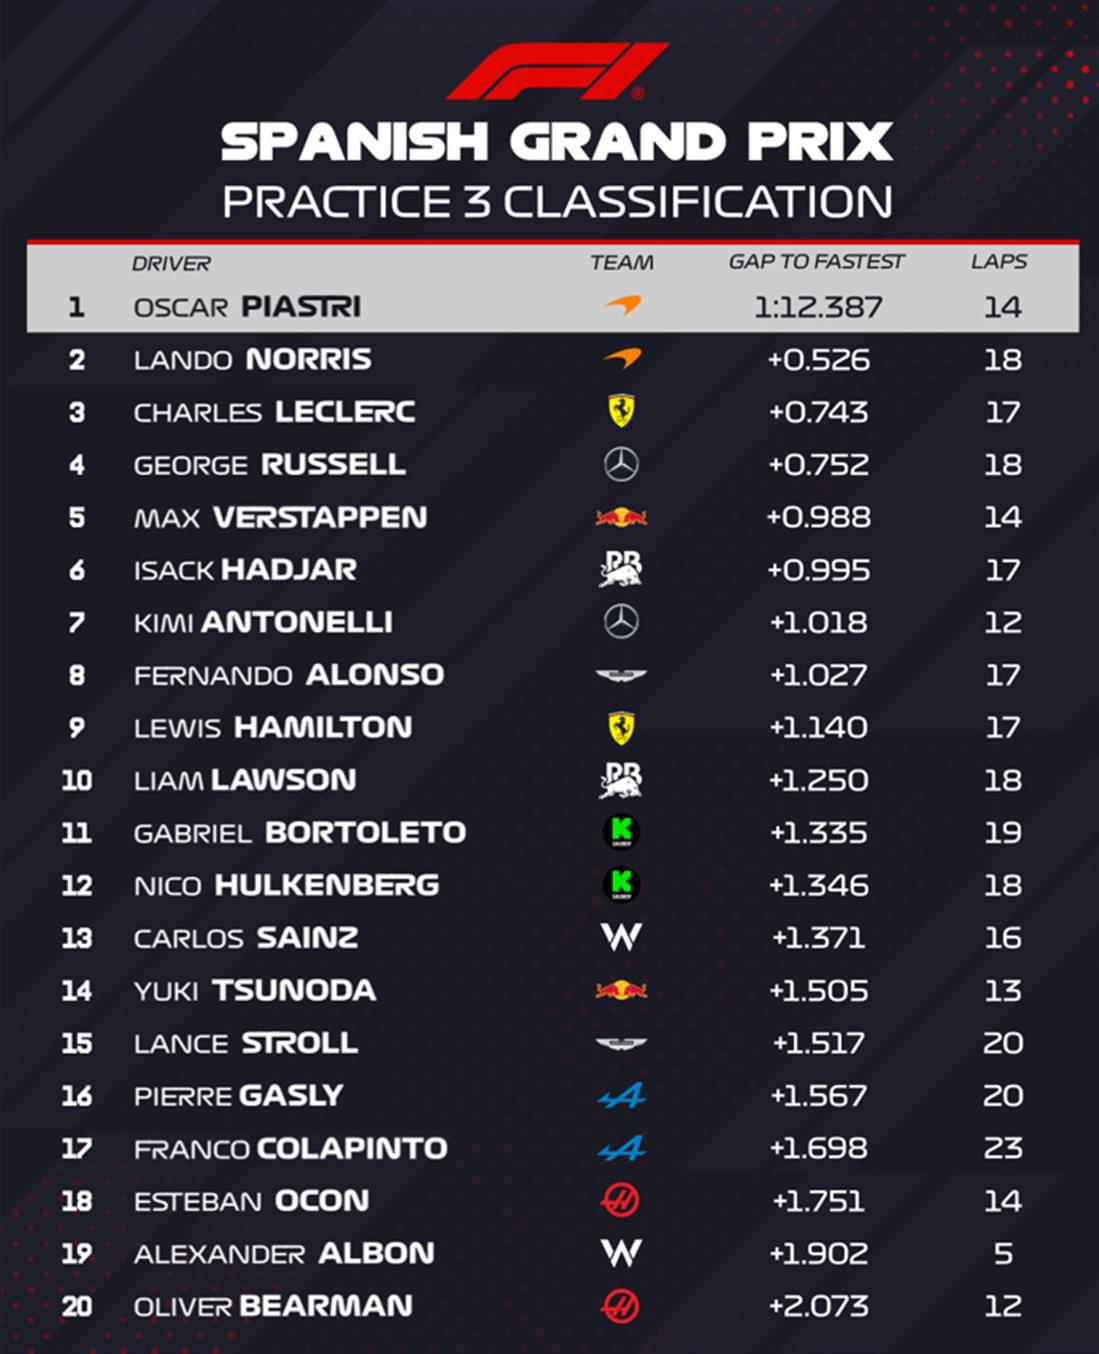Click the McLaren logo in Oscar Piastri's row

point(622,305)
